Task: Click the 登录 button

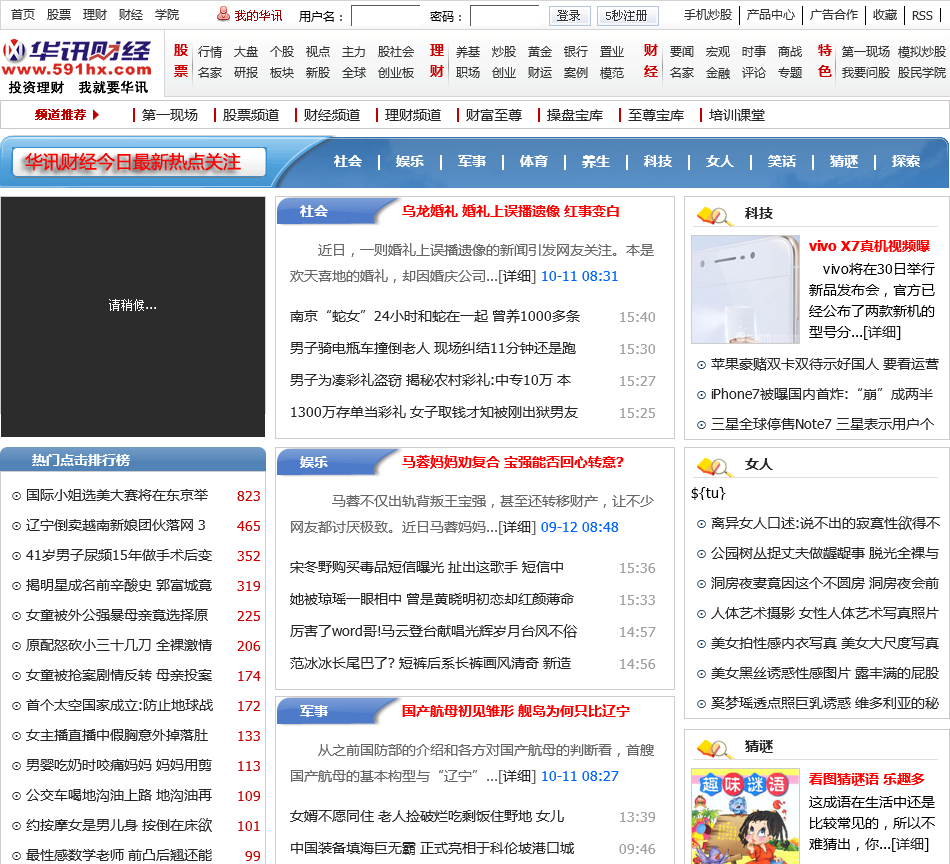Action: [569, 16]
